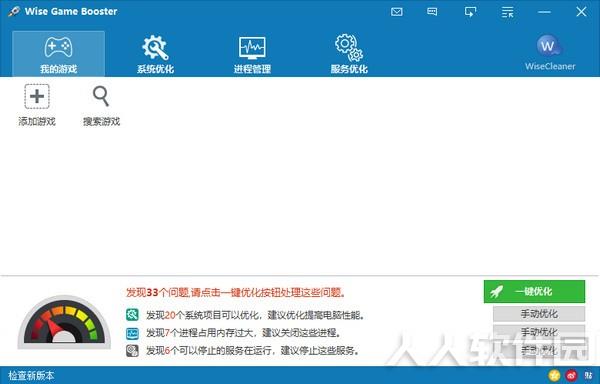Click the red Weibo icon in status bar
The image size is (600, 384).
571,376
